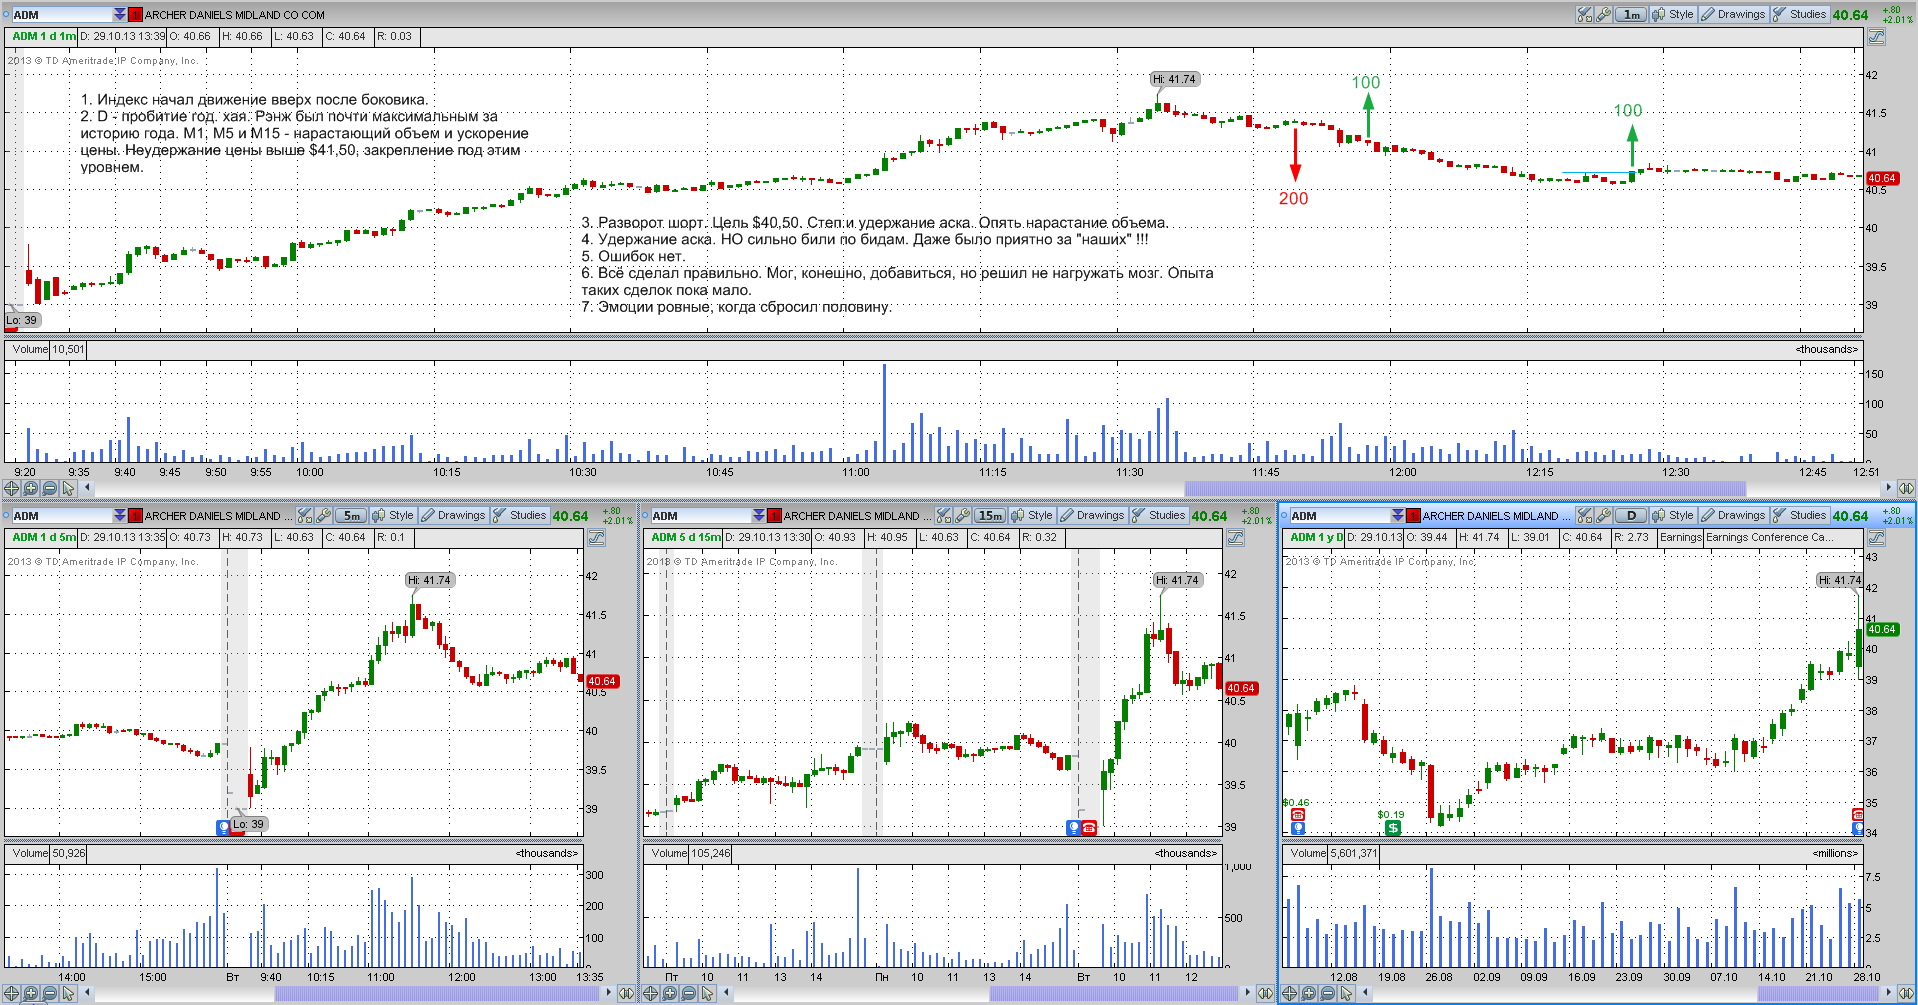1918x1005 pixels.
Task: Toggle the curve icon beside the 15m chart header
Action: point(1235,537)
